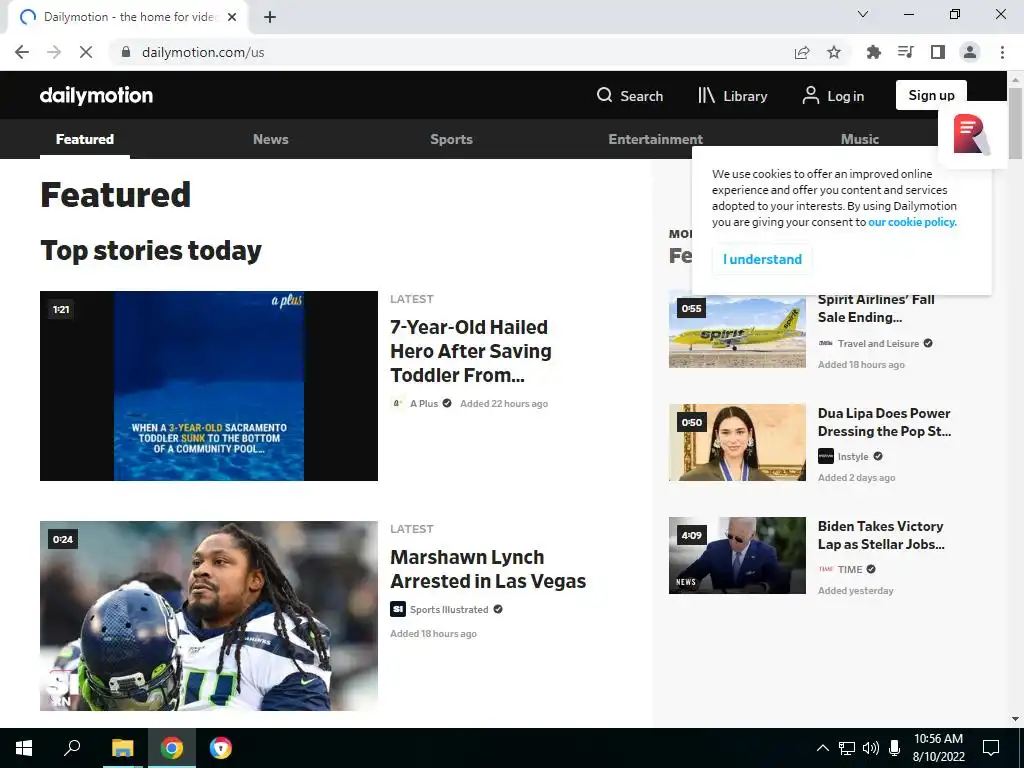Click the page vertical scrollbar thumb

[1015, 123]
